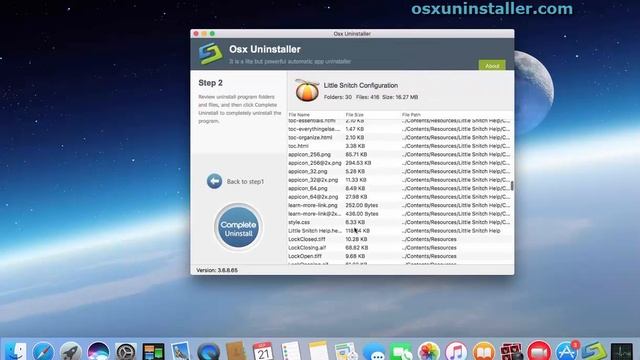Open Photo Booth in the Dock
The width and height of the screenshot is (640, 360).
click(x=511, y=351)
